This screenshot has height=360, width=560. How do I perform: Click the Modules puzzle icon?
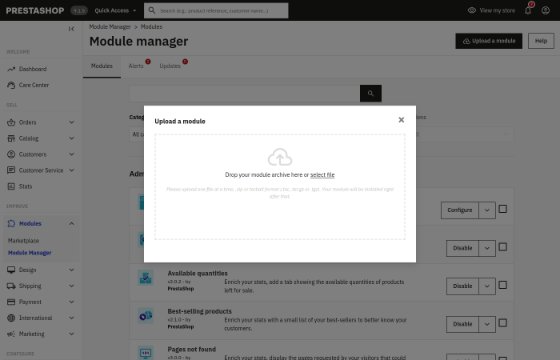pos(11,224)
